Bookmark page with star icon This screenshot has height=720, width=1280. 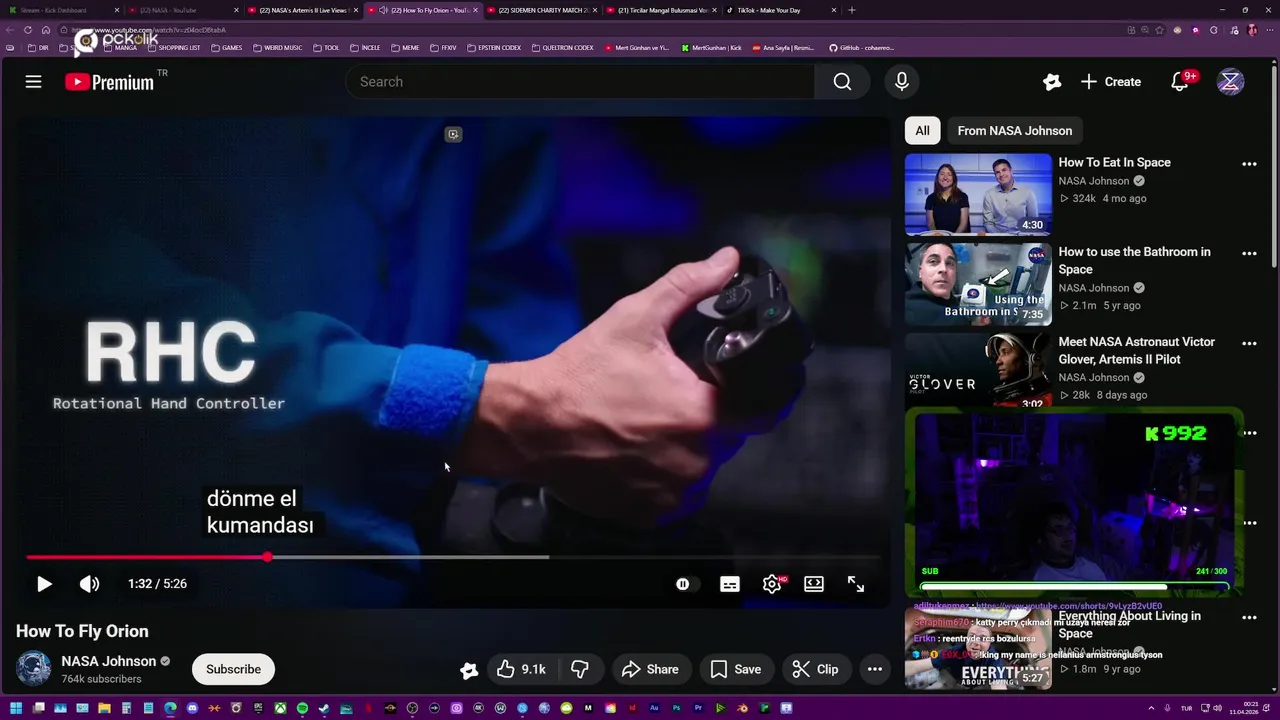click(1160, 30)
